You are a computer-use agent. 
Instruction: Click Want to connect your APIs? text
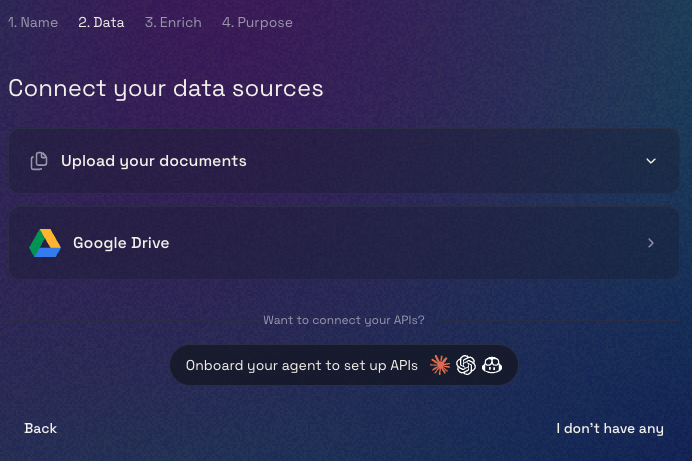pyautogui.click(x=344, y=320)
